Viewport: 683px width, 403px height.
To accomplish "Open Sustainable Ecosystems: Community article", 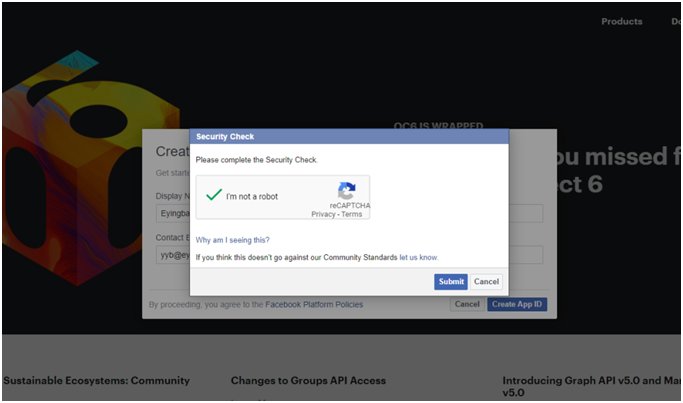I will [x=97, y=380].
